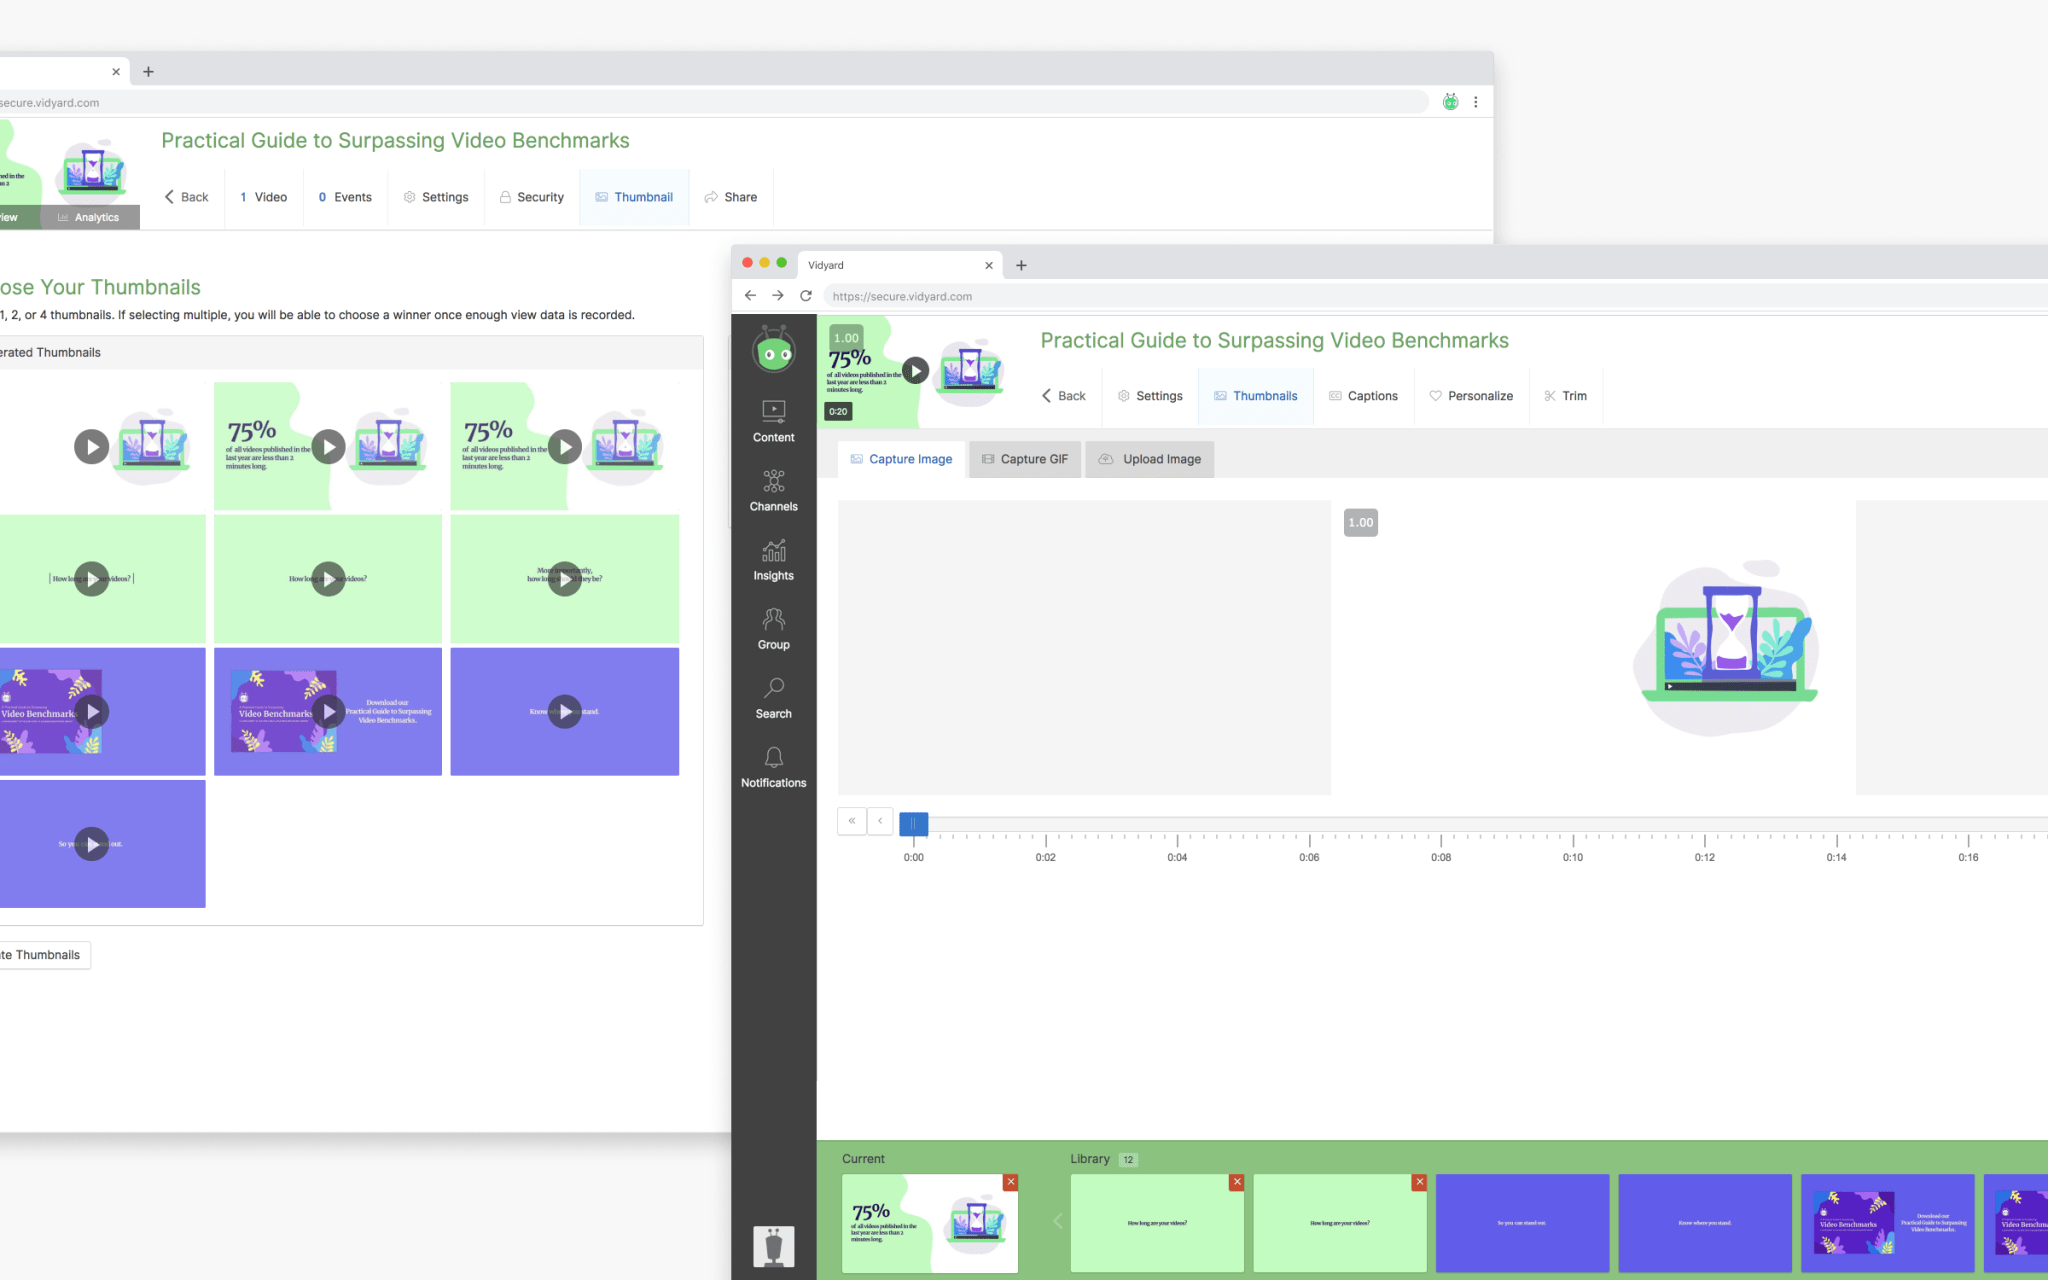Click the back browser address bar
The width and height of the screenshot is (2048, 1280).
click(714, 102)
